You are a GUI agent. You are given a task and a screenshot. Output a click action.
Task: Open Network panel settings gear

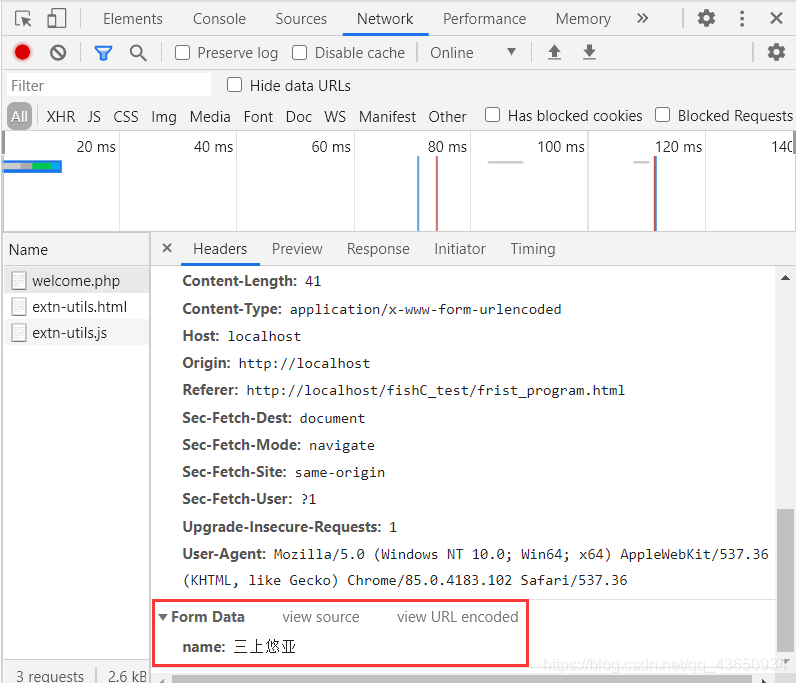point(776,52)
